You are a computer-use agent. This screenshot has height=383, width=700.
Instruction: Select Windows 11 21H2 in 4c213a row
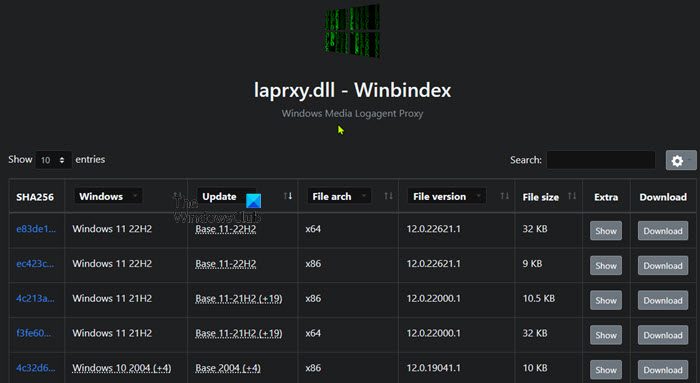click(x=112, y=299)
